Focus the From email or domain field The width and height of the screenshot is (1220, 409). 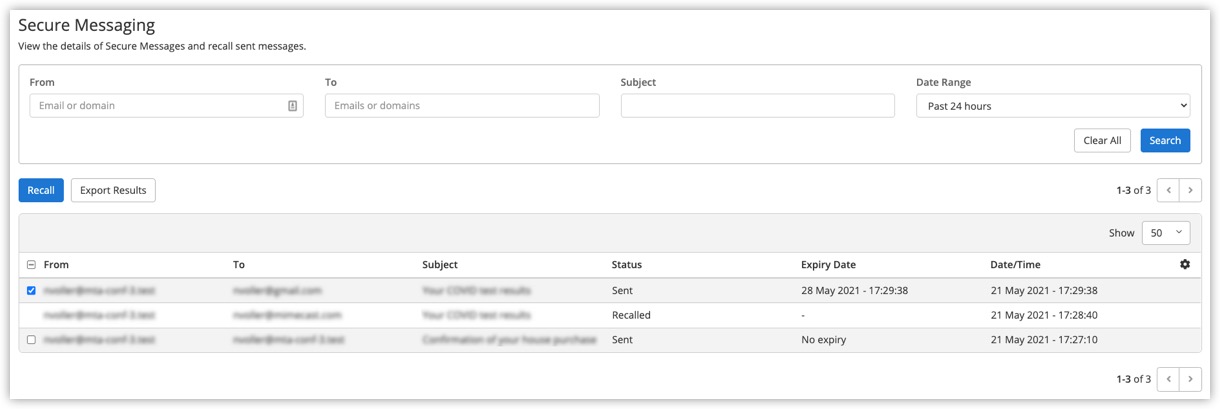point(166,106)
